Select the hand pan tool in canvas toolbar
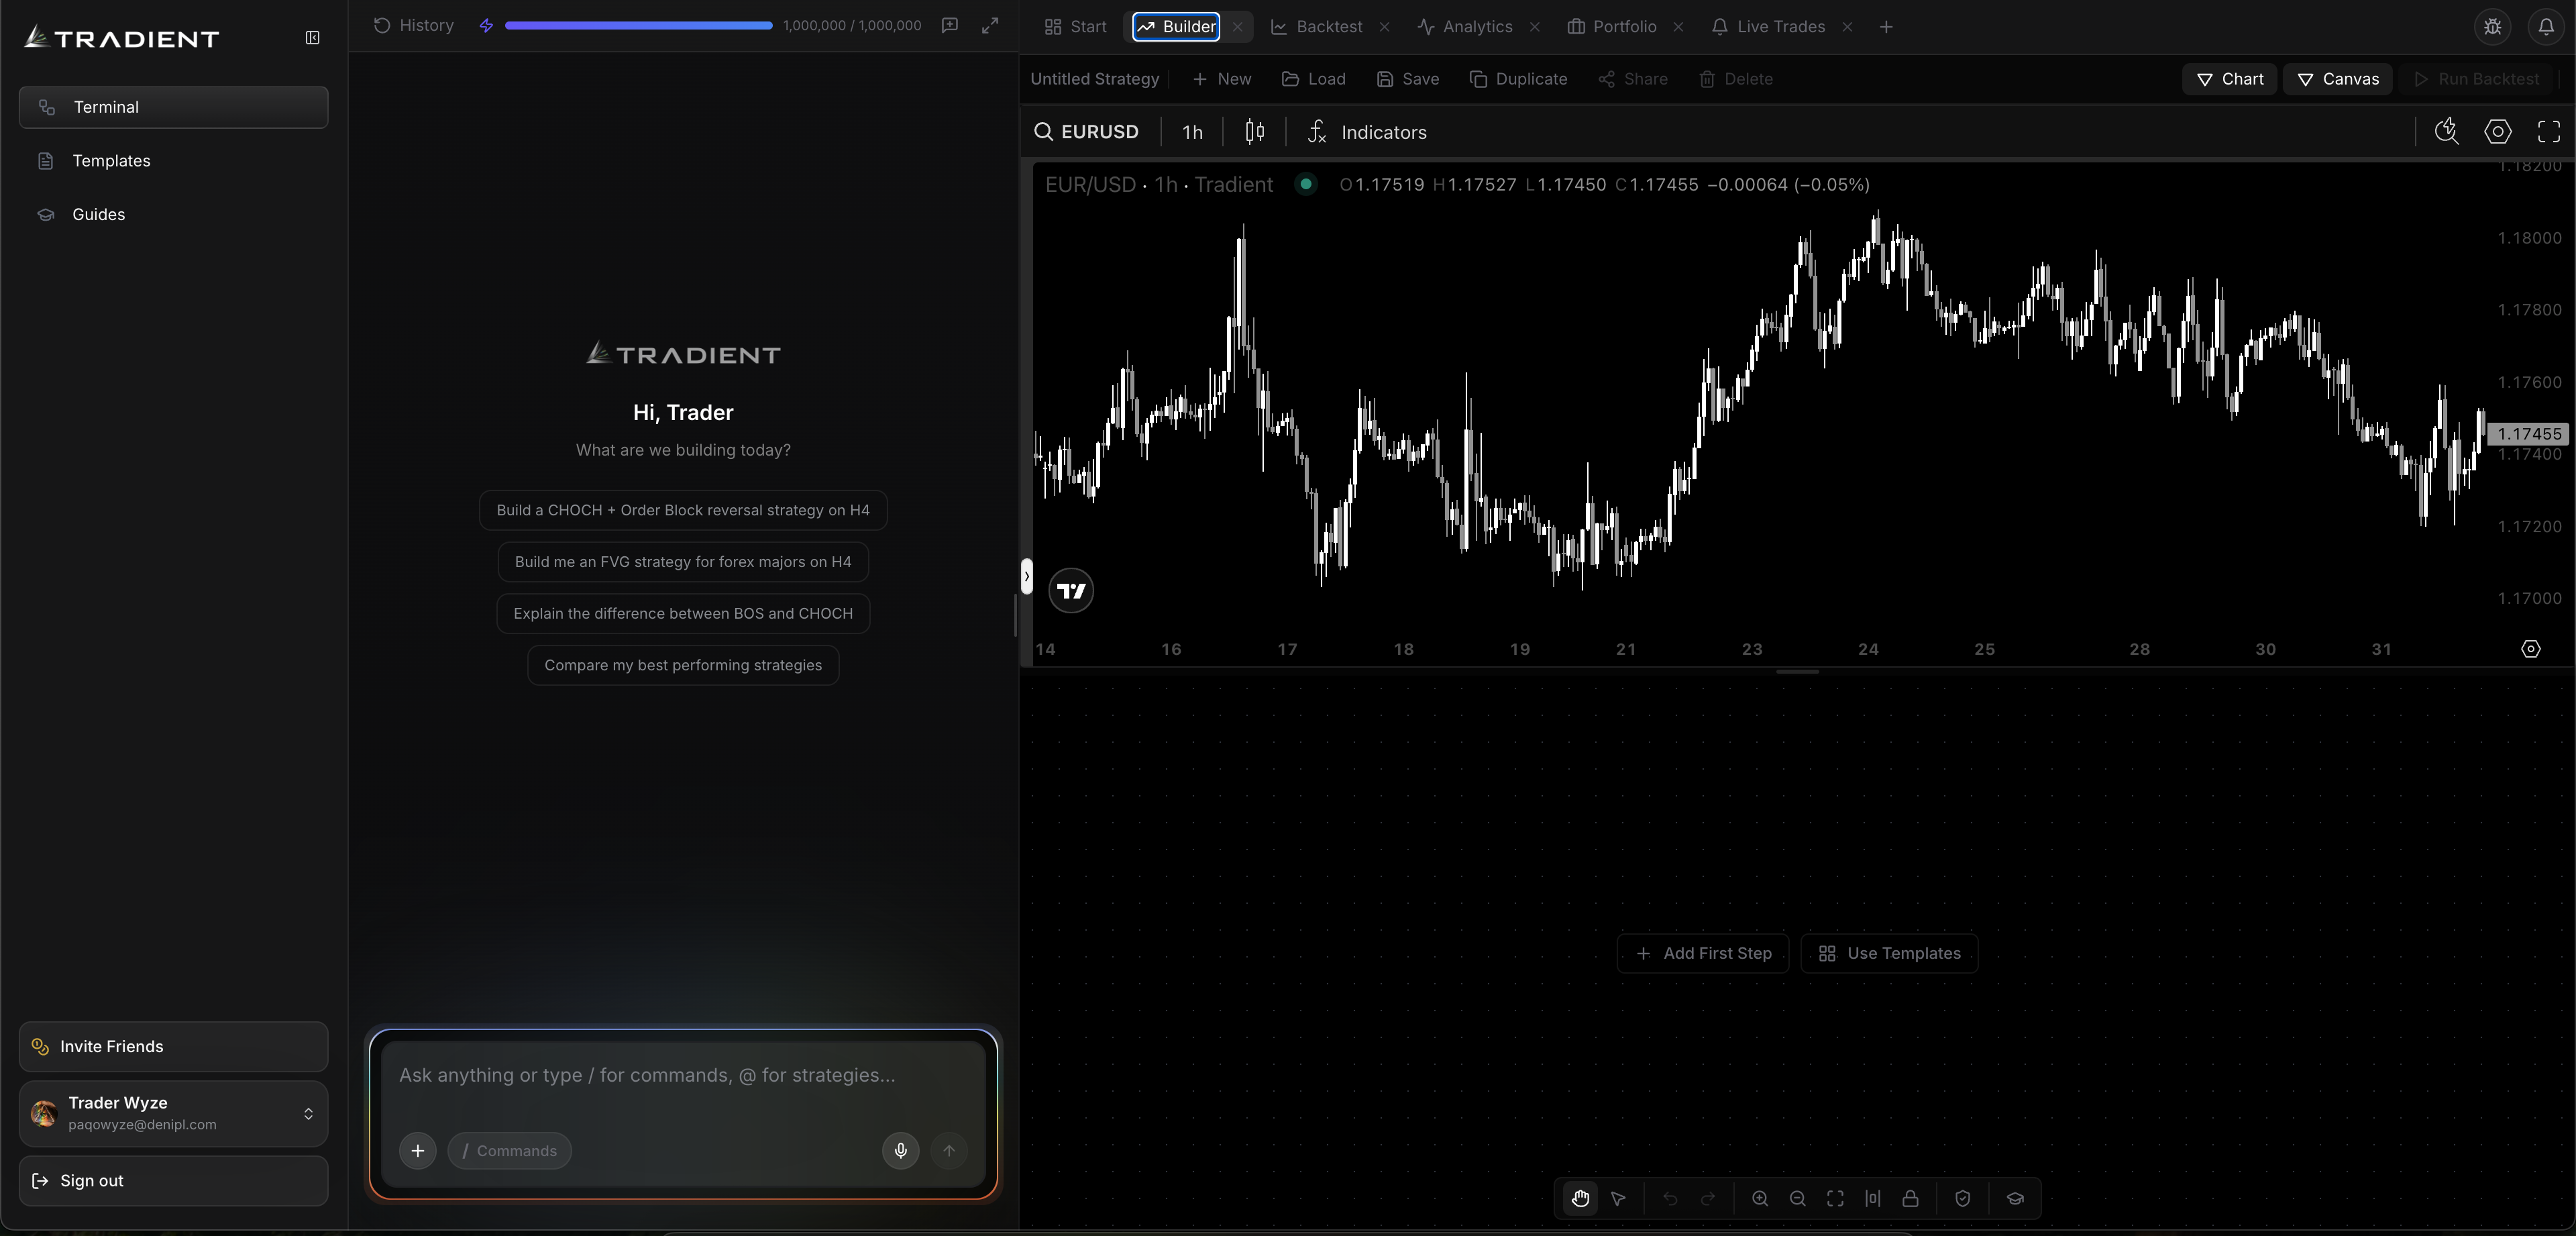Screen dimensions: 2576x1236 click(1580, 1198)
